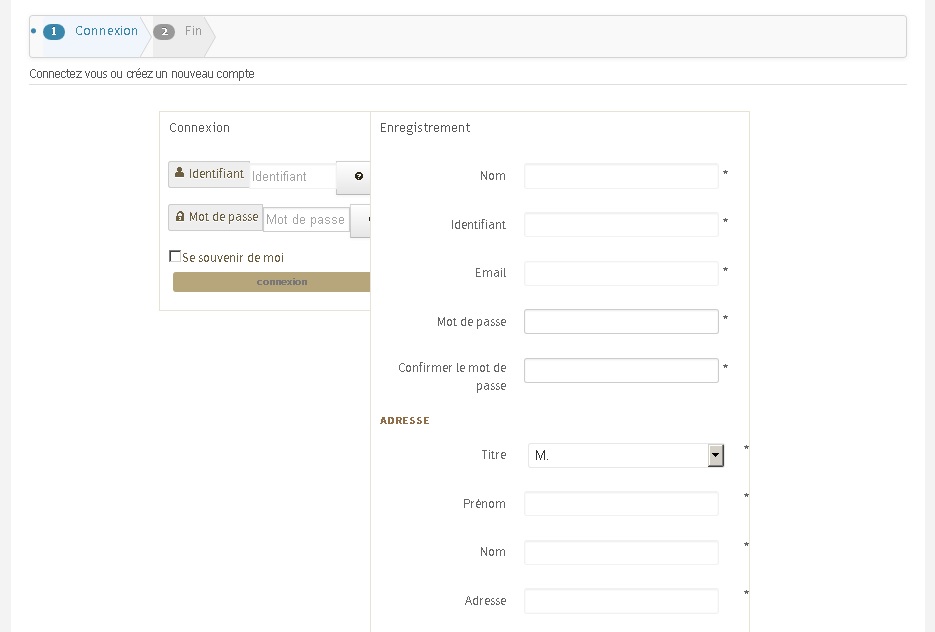Click the step 2 number badge
This screenshot has height=632, width=935.
coord(164,32)
